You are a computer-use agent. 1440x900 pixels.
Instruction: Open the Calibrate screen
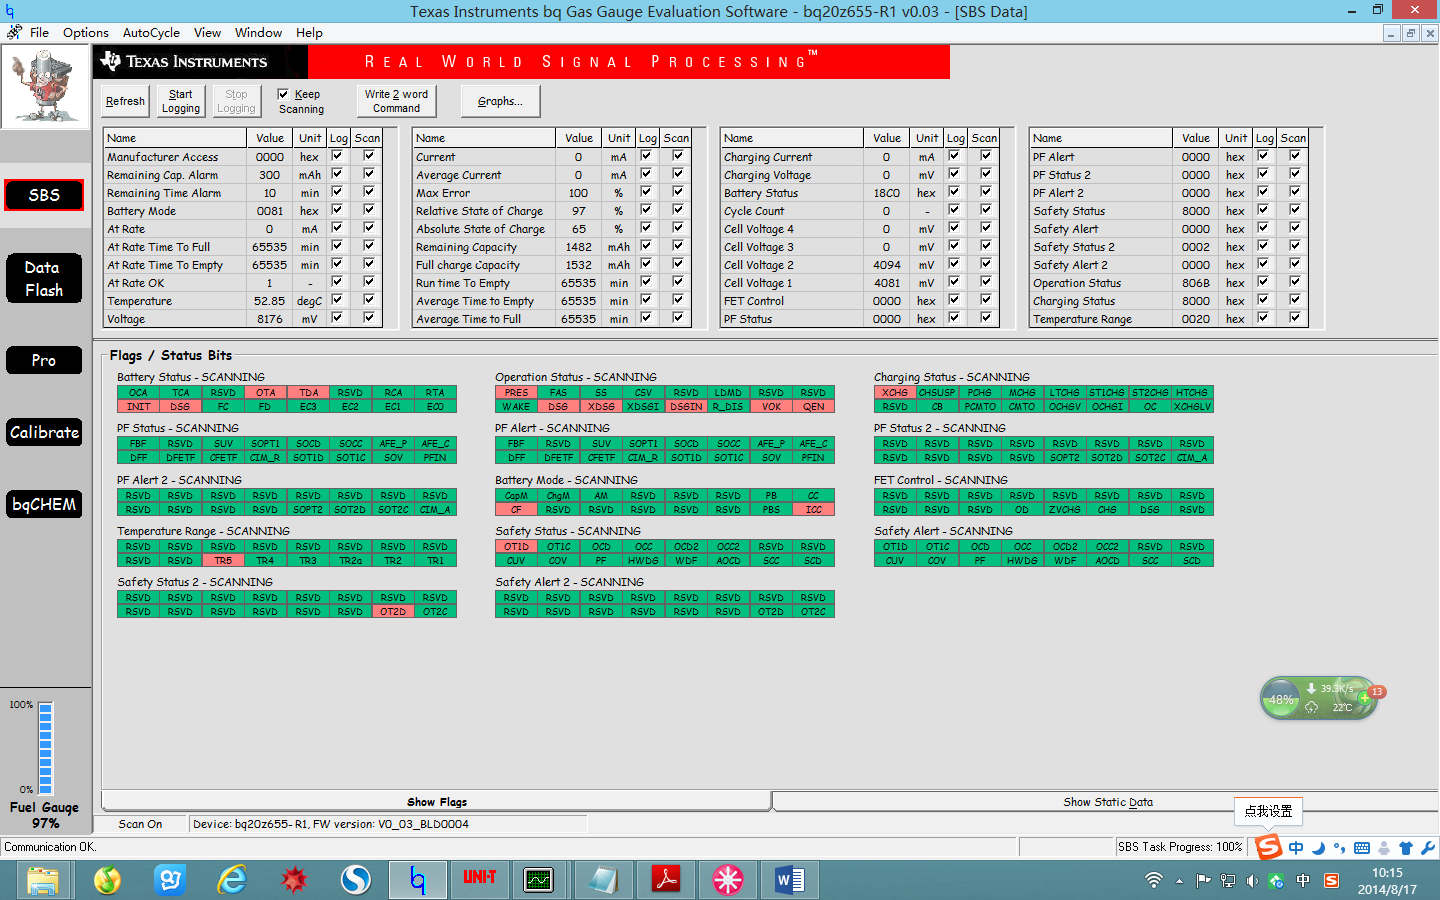click(x=44, y=432)
